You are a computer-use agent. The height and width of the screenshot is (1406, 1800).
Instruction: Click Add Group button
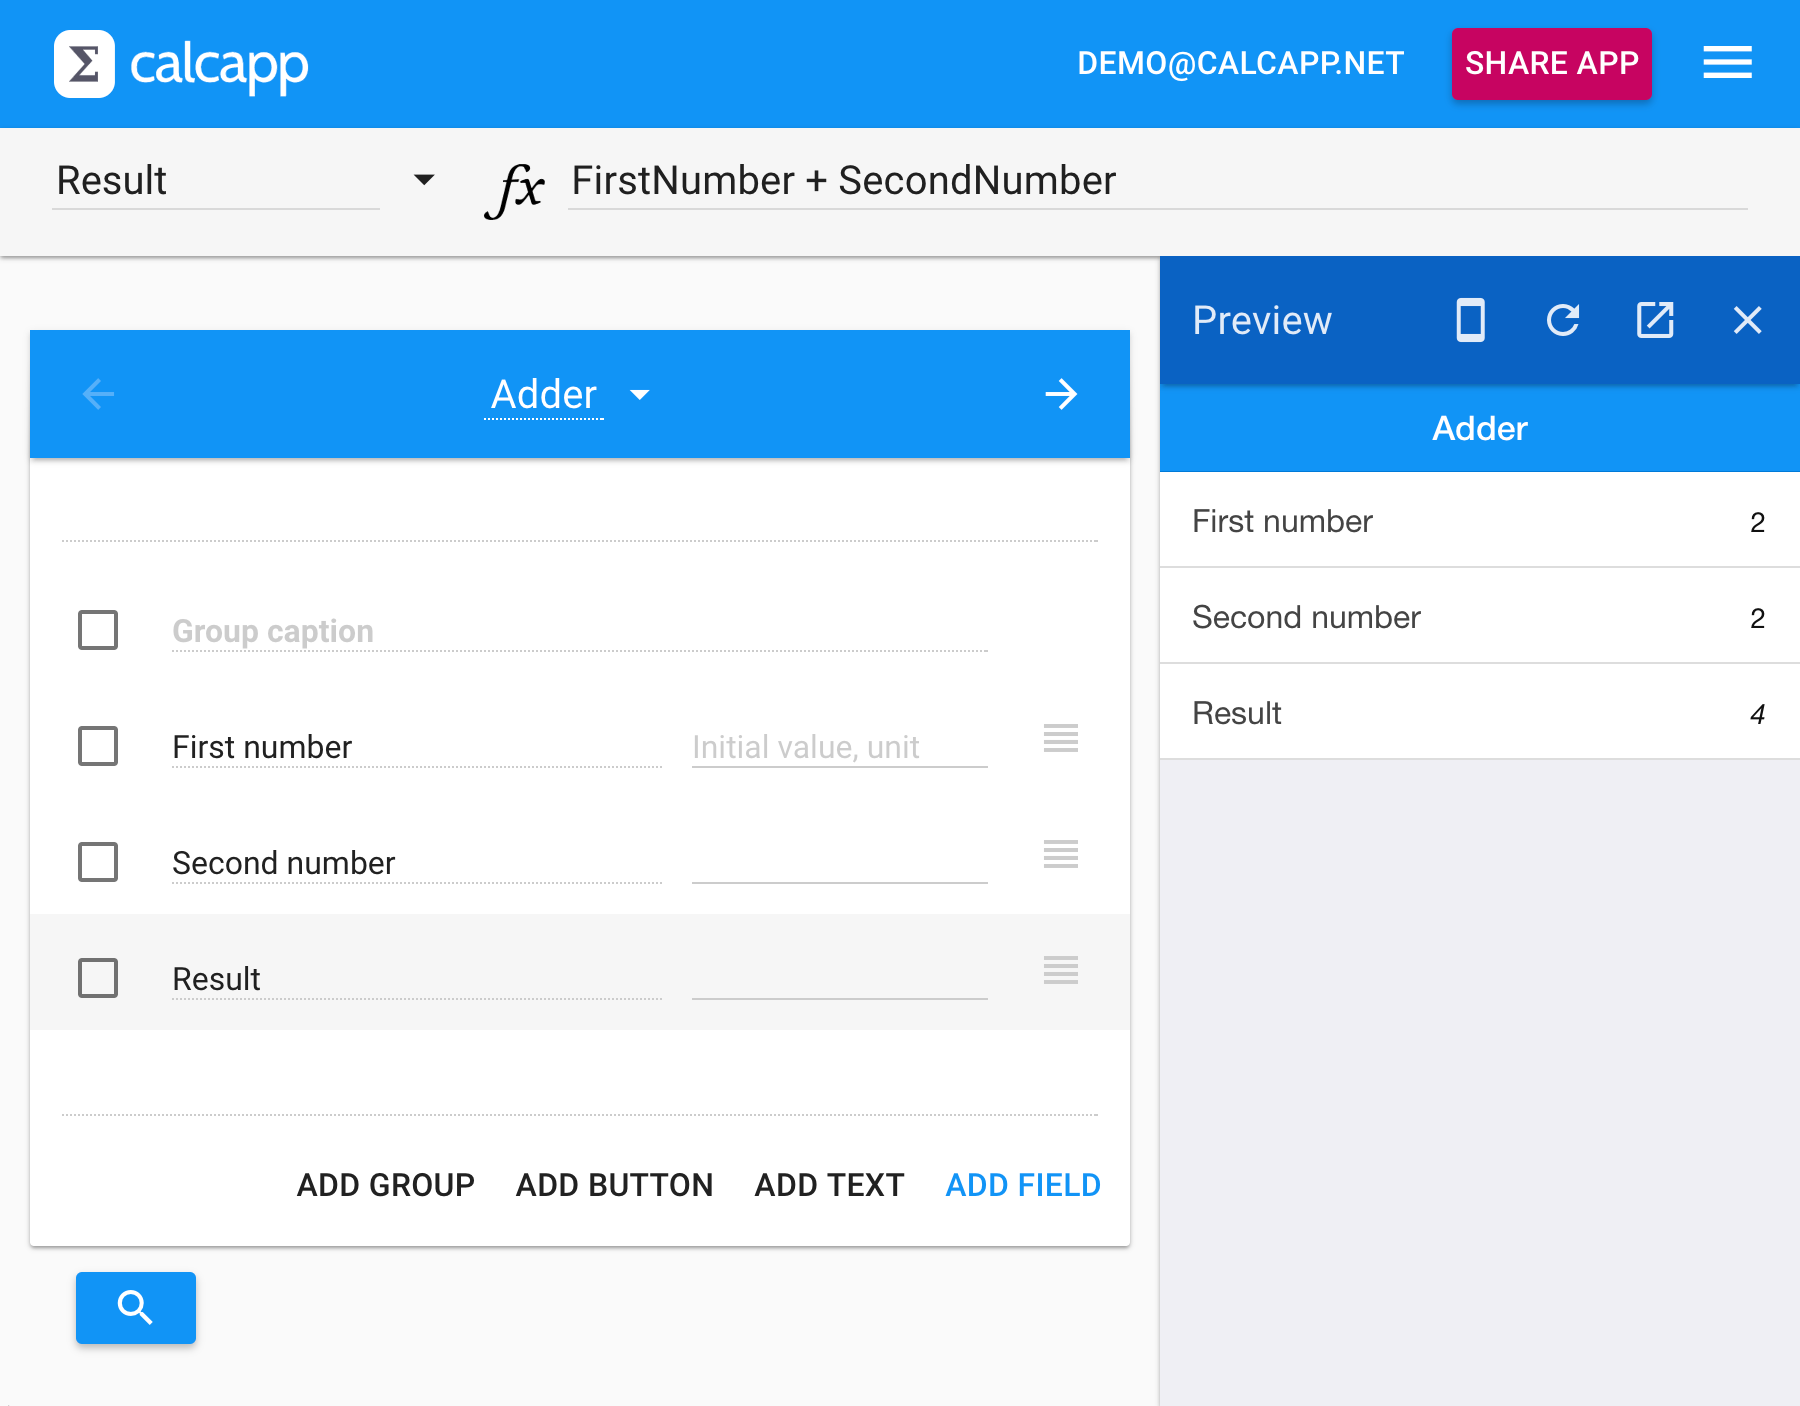pyautogui.click(x=386, y=1185)
